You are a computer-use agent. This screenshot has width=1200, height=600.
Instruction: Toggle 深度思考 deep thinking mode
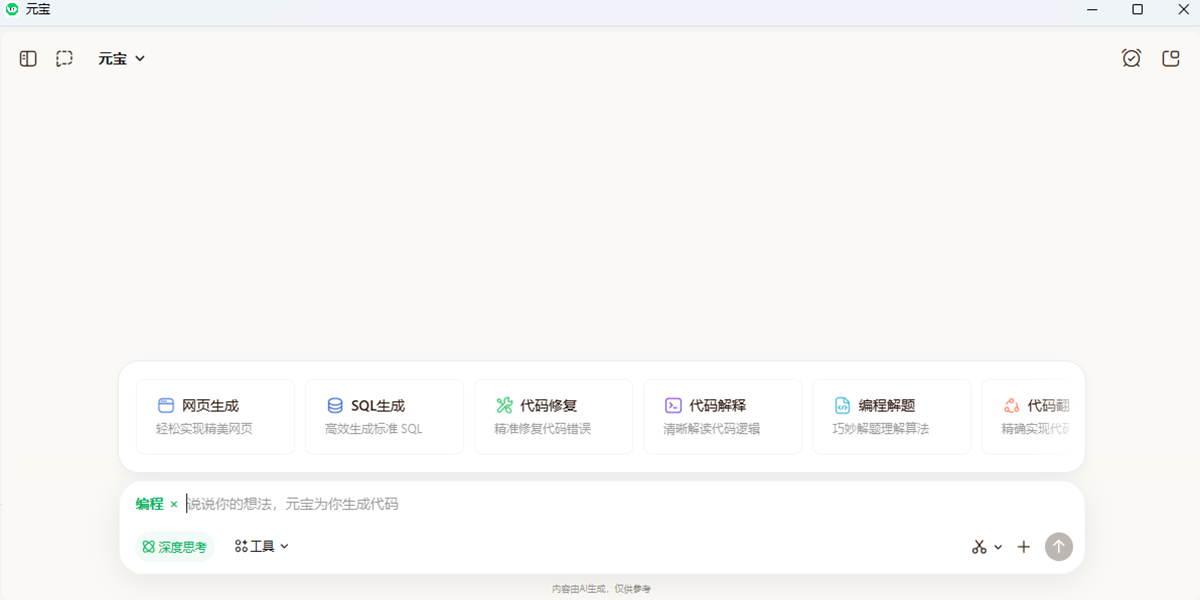(x=174, y=547)
